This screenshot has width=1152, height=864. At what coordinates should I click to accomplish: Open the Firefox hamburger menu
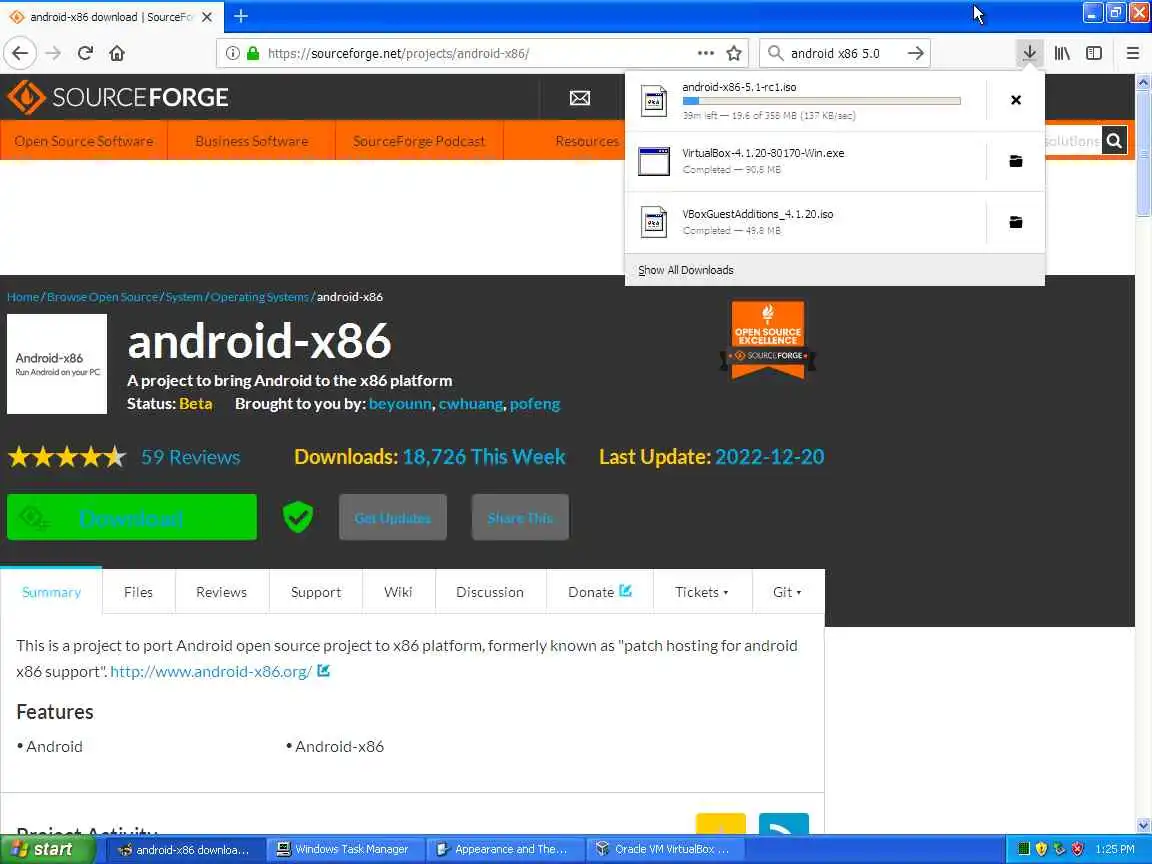pos(1132,53)
